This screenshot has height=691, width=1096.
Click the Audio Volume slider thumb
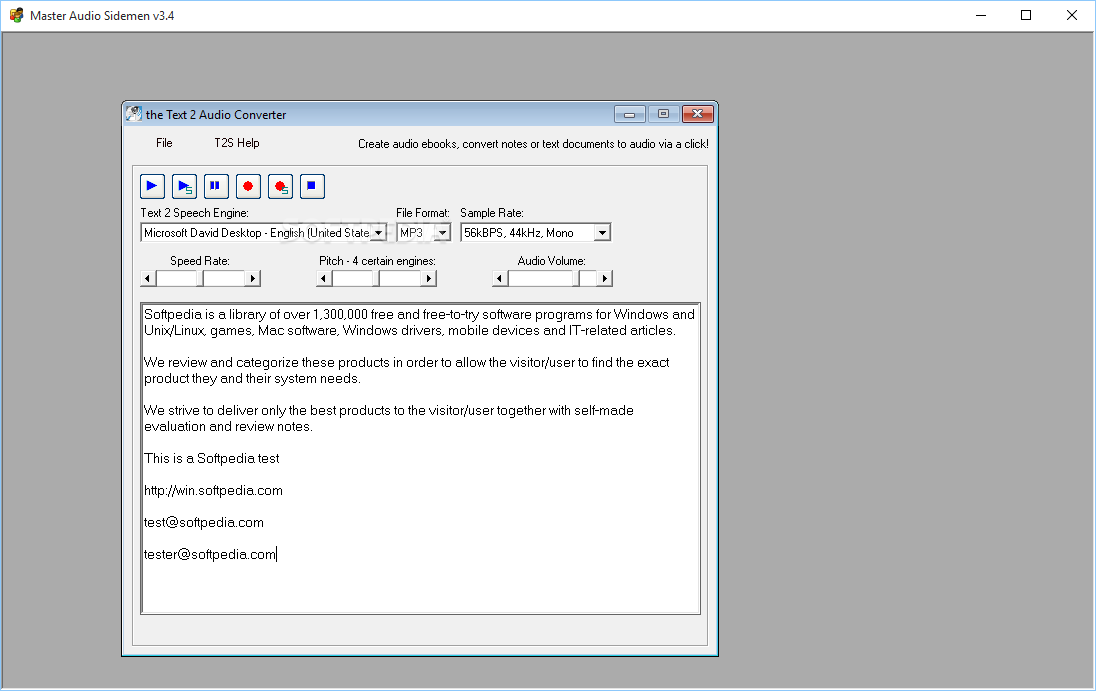pyautogui.click(x=576, y=279)
